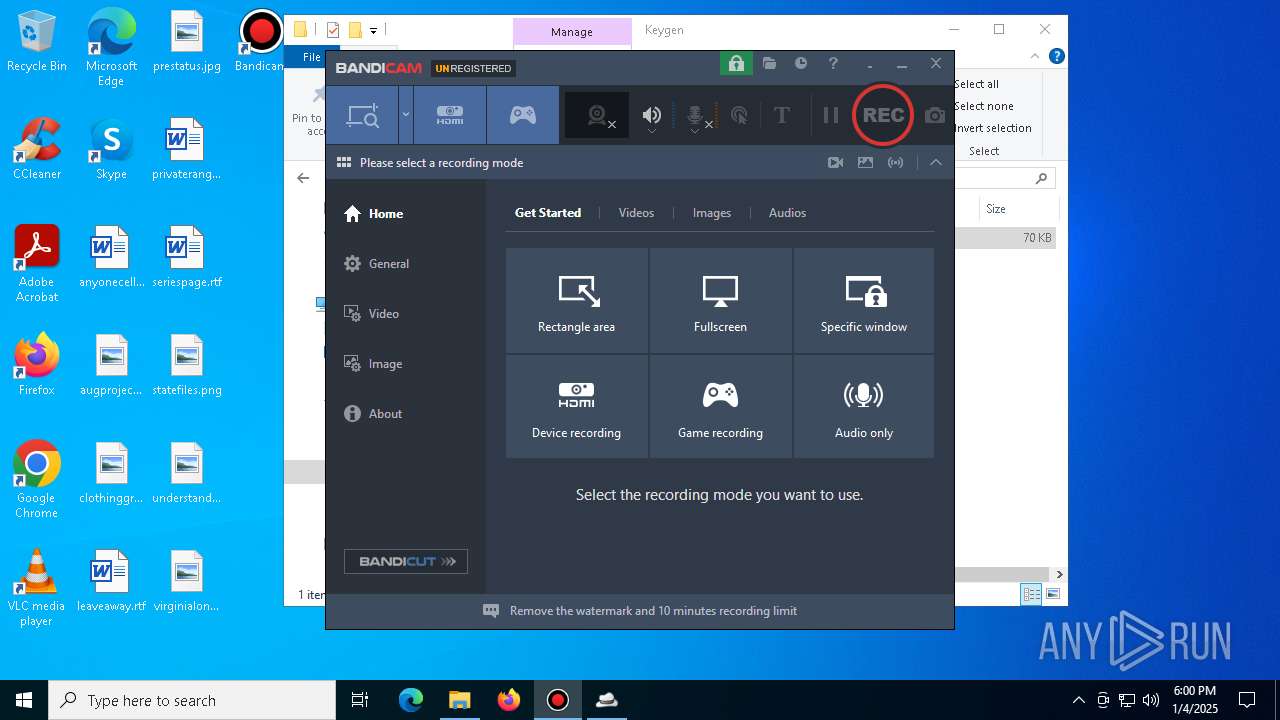Click the pause recording button
The width and height of the screenshot is (1280, 720).
(830, 115)
